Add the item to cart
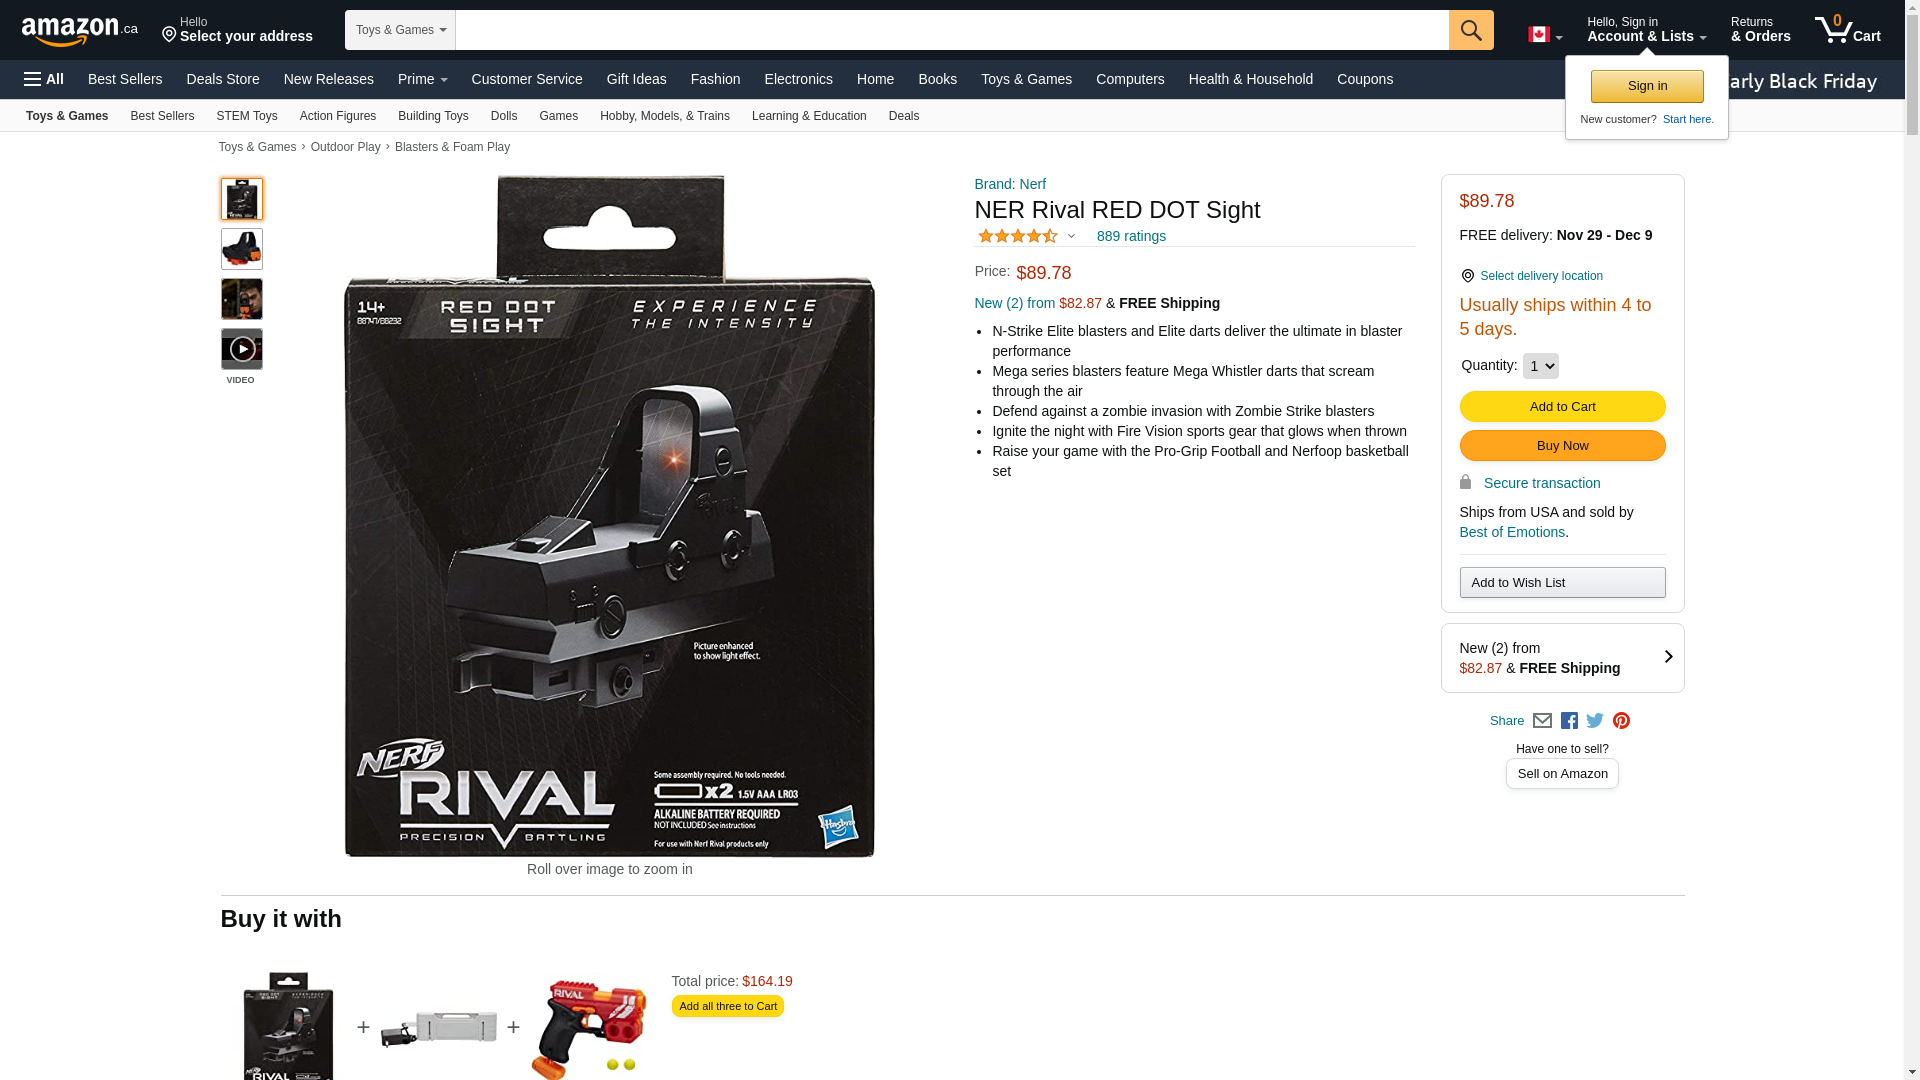 coord(1562,407)
